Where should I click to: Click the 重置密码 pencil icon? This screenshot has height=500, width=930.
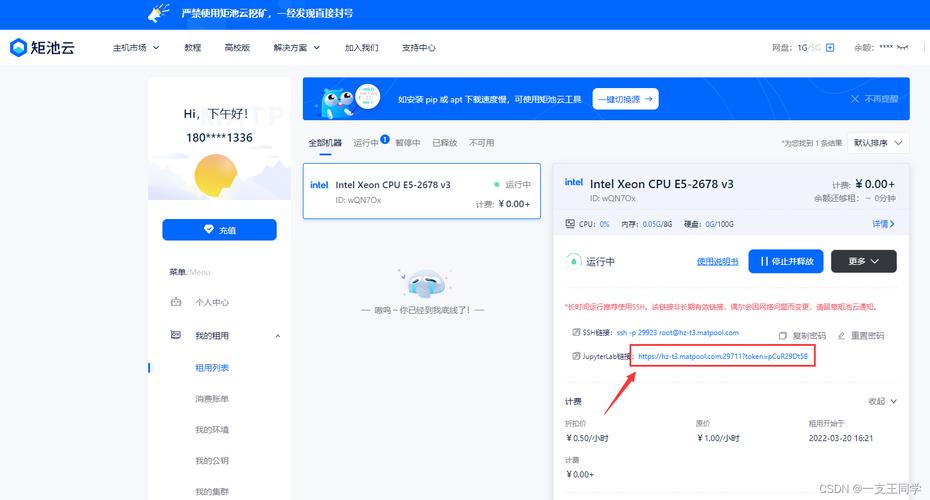tap(841, 336)
